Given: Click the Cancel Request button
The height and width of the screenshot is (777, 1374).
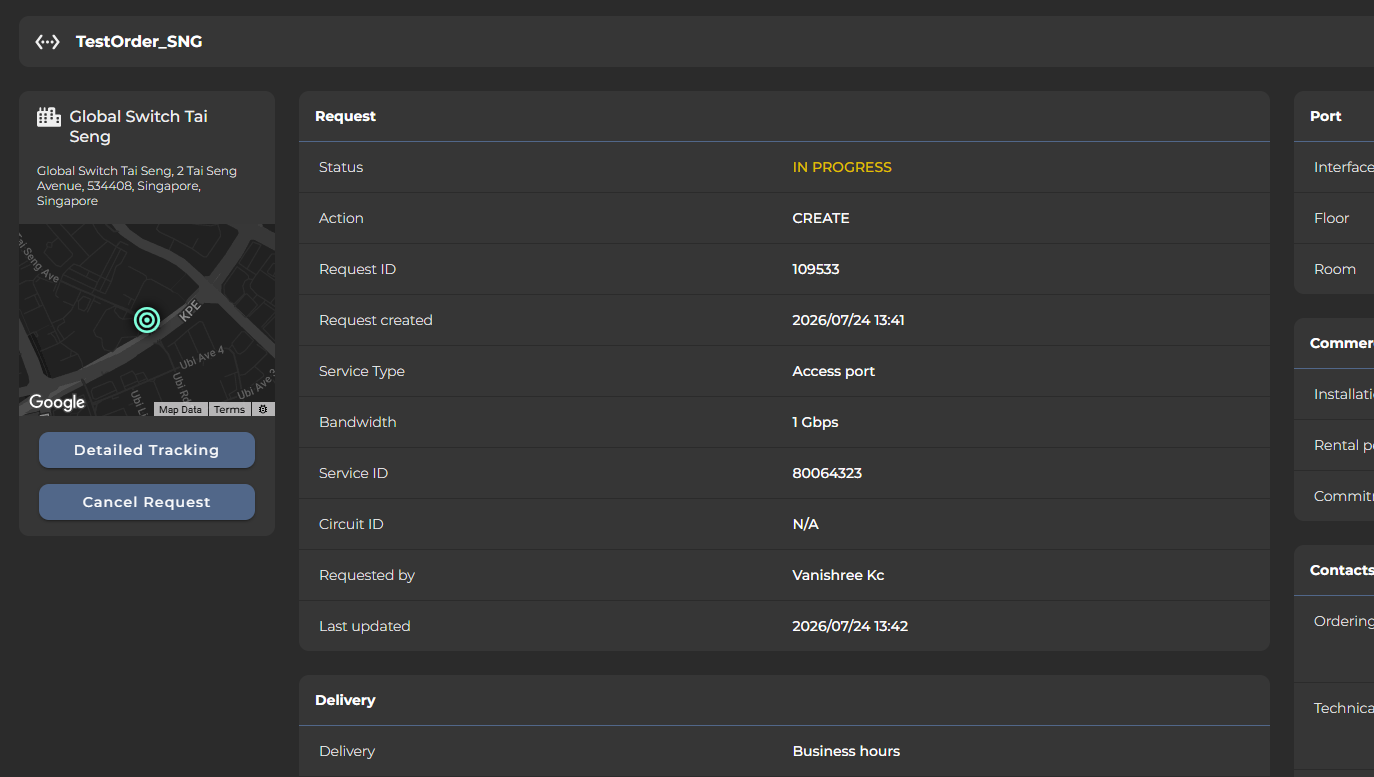Looking at the screenshot, I should coord(147,502).
